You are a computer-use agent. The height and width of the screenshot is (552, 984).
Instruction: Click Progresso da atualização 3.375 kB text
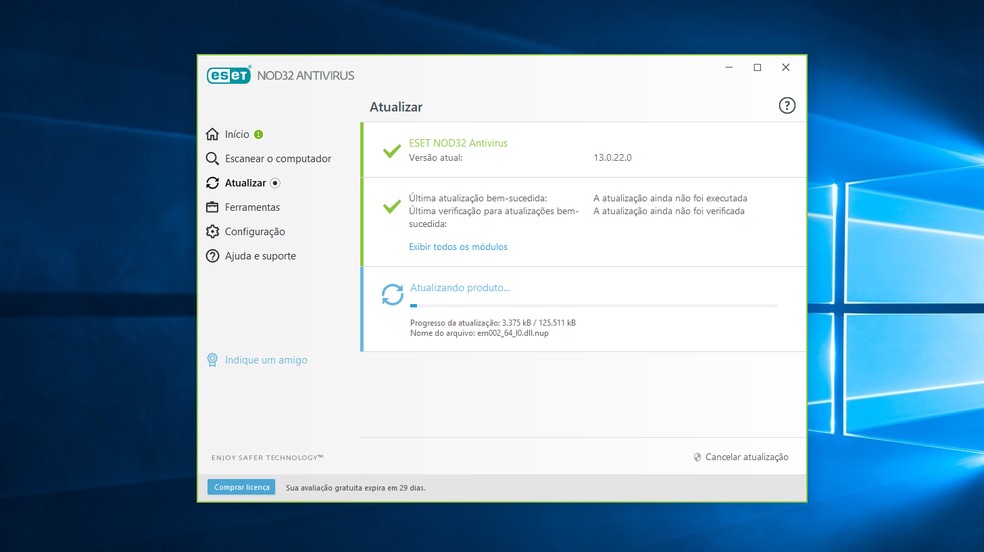493,322
